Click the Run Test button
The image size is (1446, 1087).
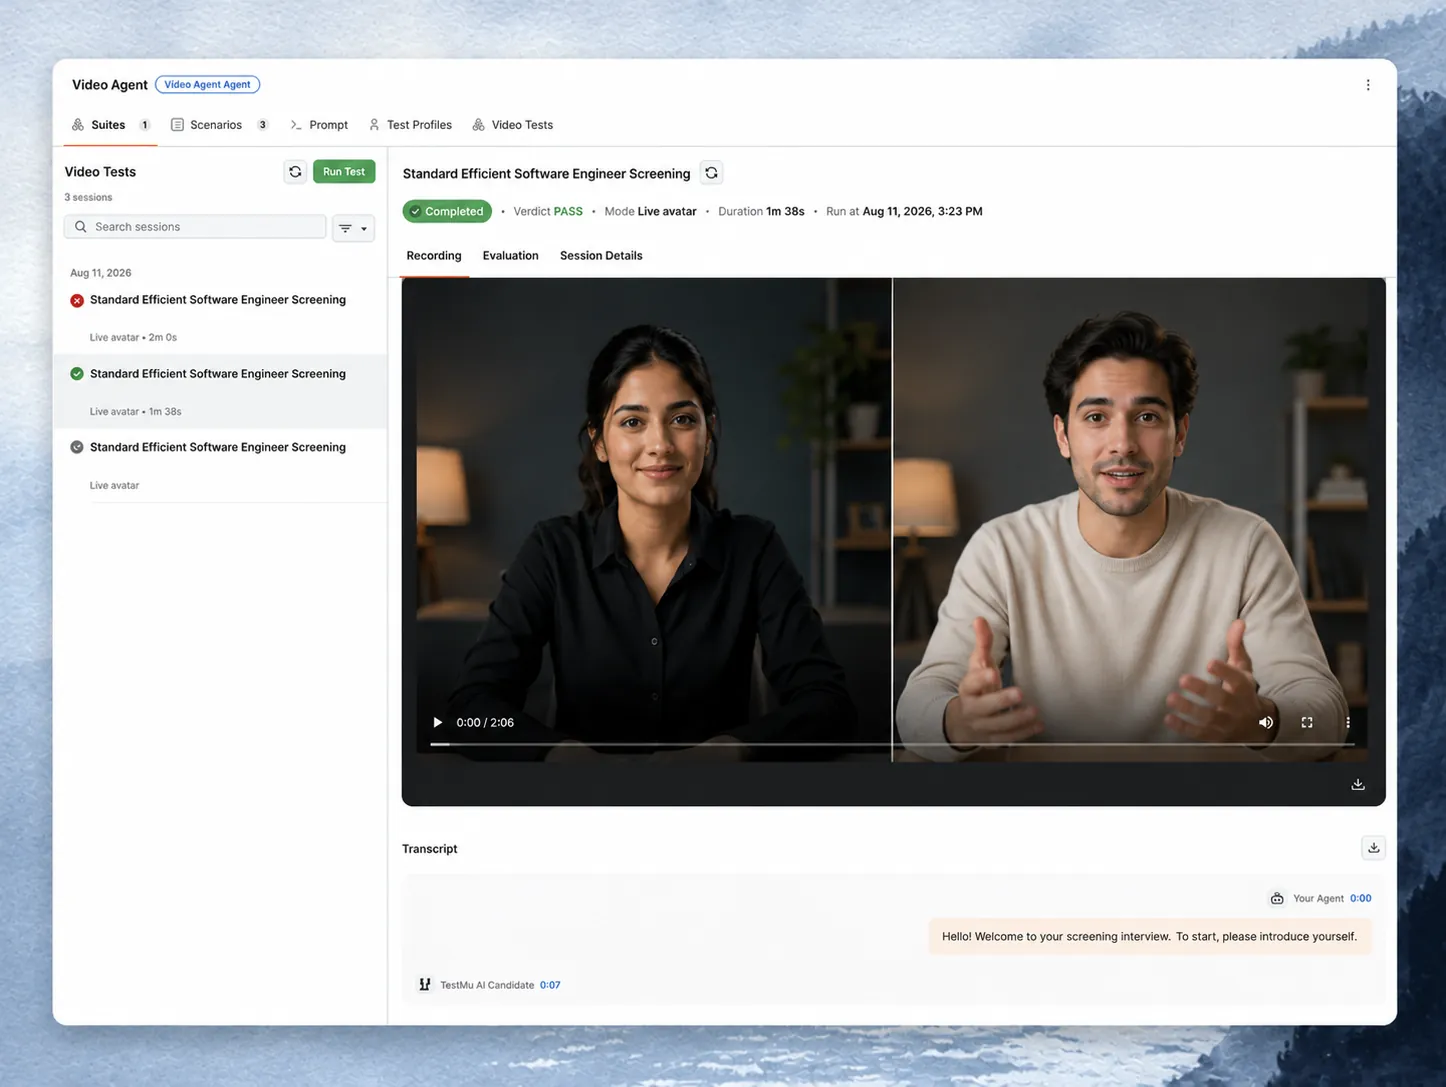[344, 172]
